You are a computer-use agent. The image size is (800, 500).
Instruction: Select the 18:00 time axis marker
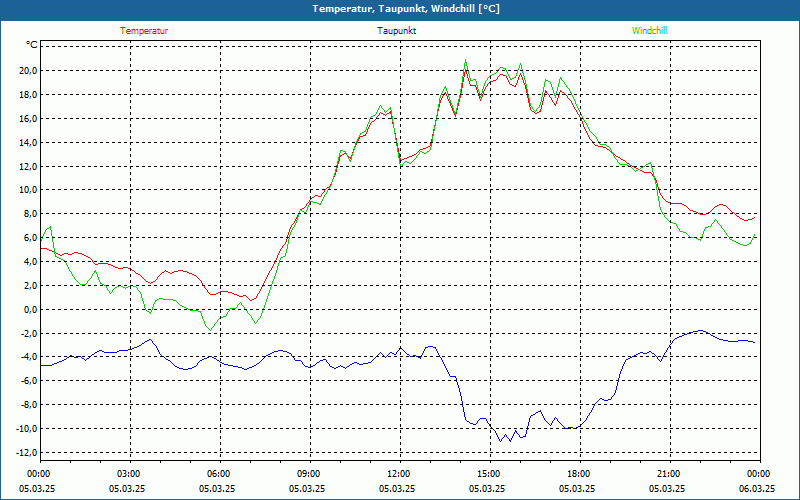(x=579, y=473)
